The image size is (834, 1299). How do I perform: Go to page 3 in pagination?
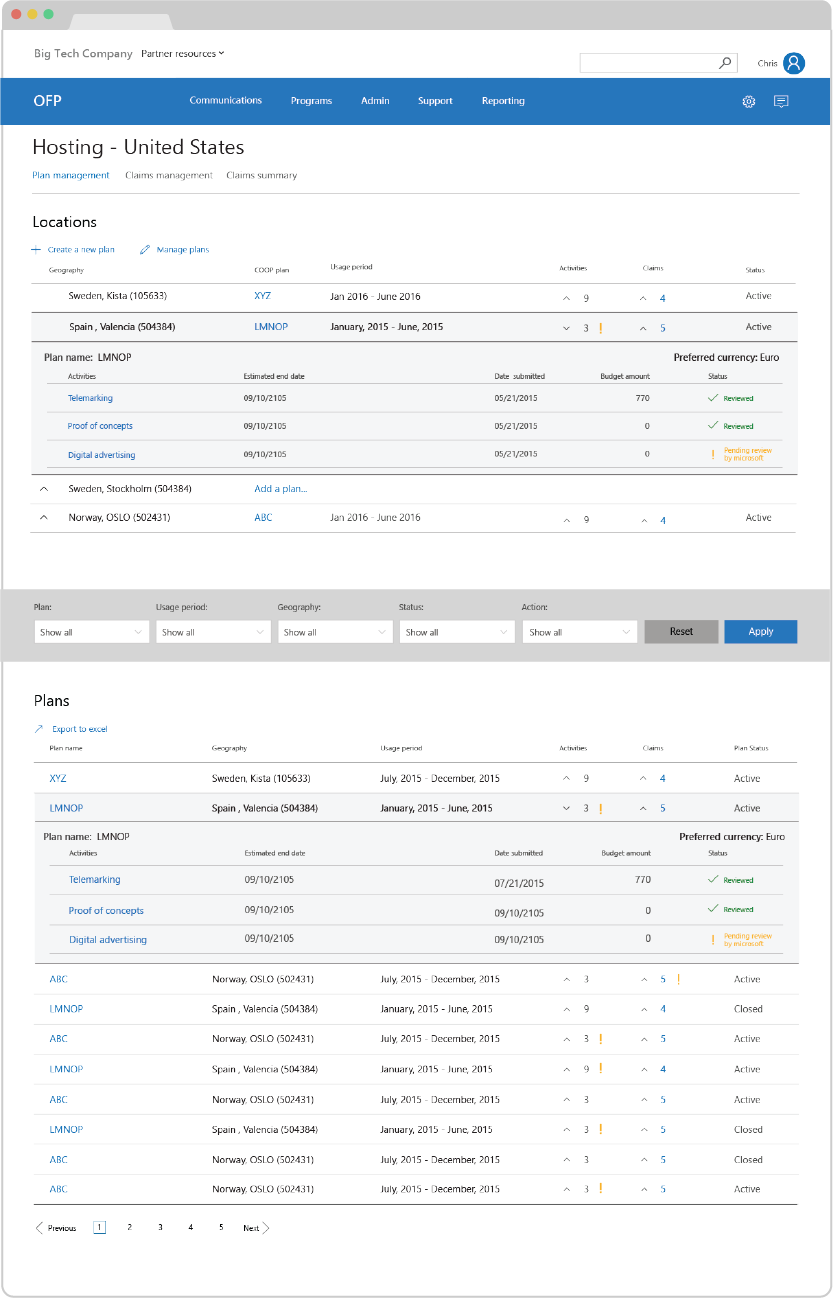click(x=160, y=1227)
